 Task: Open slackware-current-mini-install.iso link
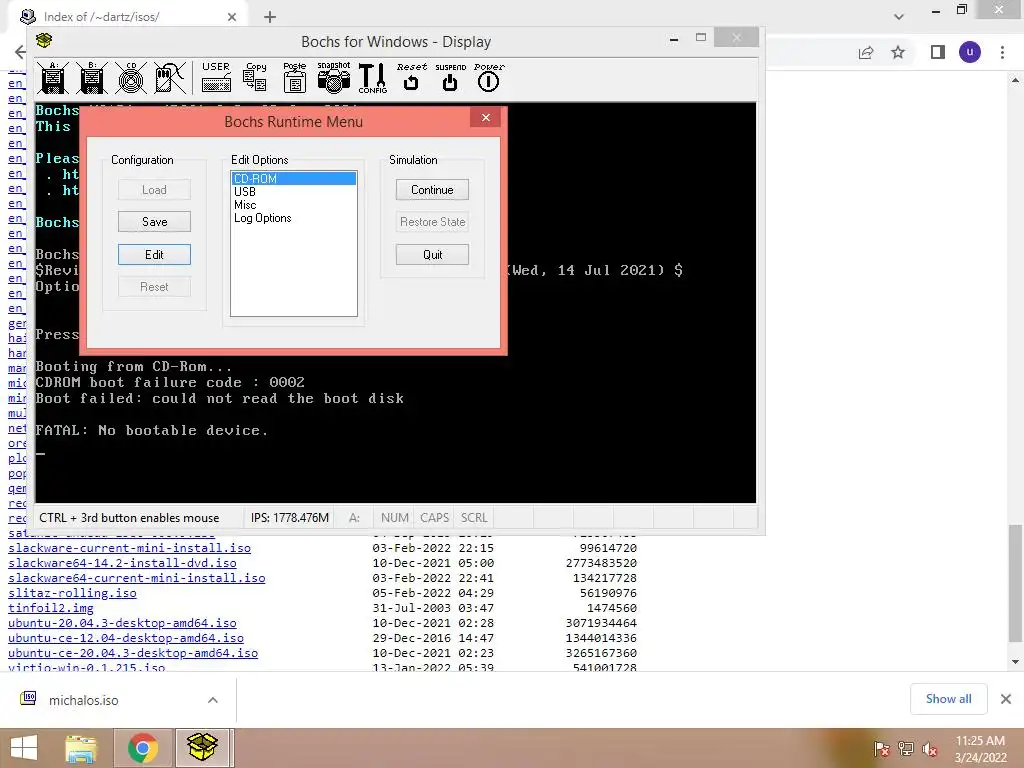129,548
